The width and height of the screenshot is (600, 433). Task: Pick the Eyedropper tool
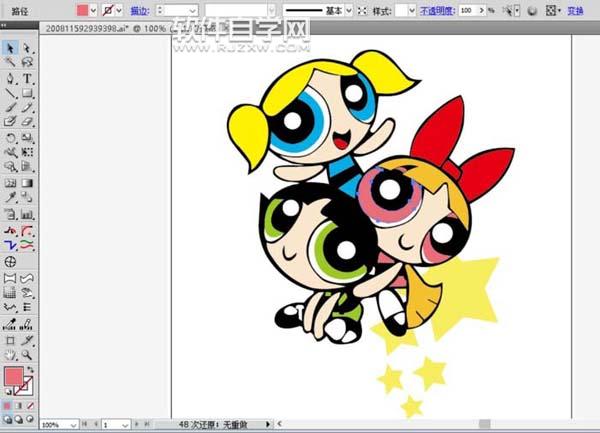pos(10,198)
